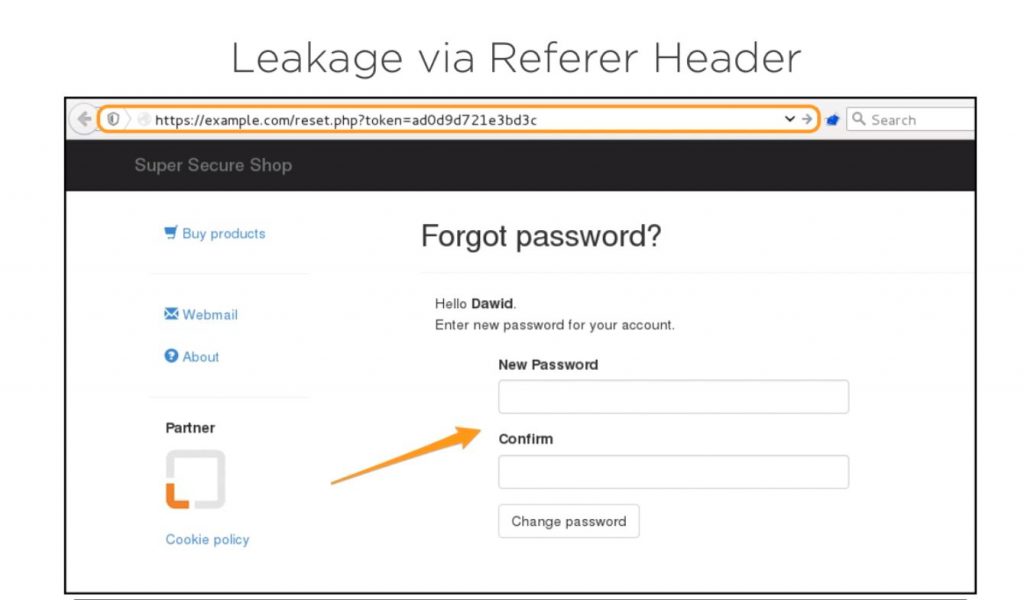Click the bookmark icon right of the address bar
Viewport: 1024px width, 600px height.
point(833,118)
